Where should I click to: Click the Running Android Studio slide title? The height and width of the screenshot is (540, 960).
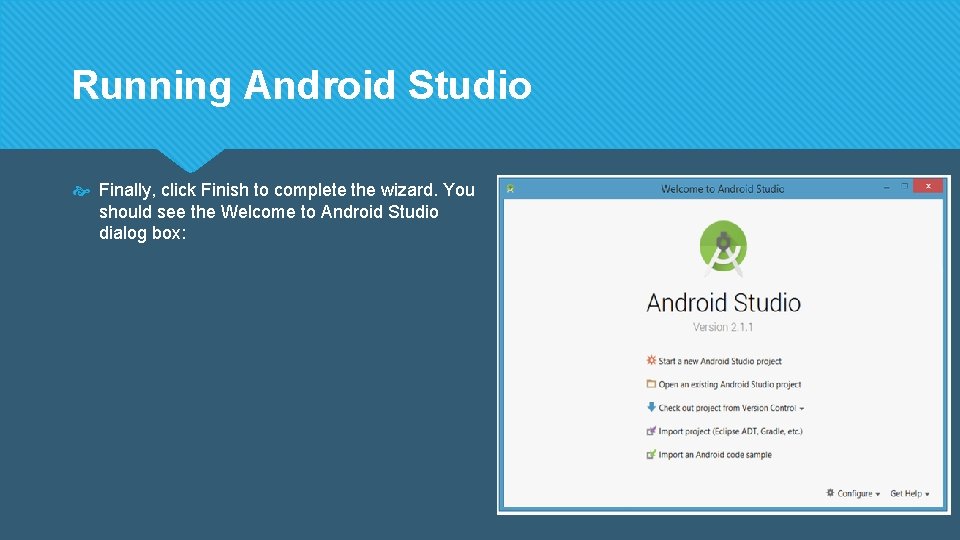302,85
